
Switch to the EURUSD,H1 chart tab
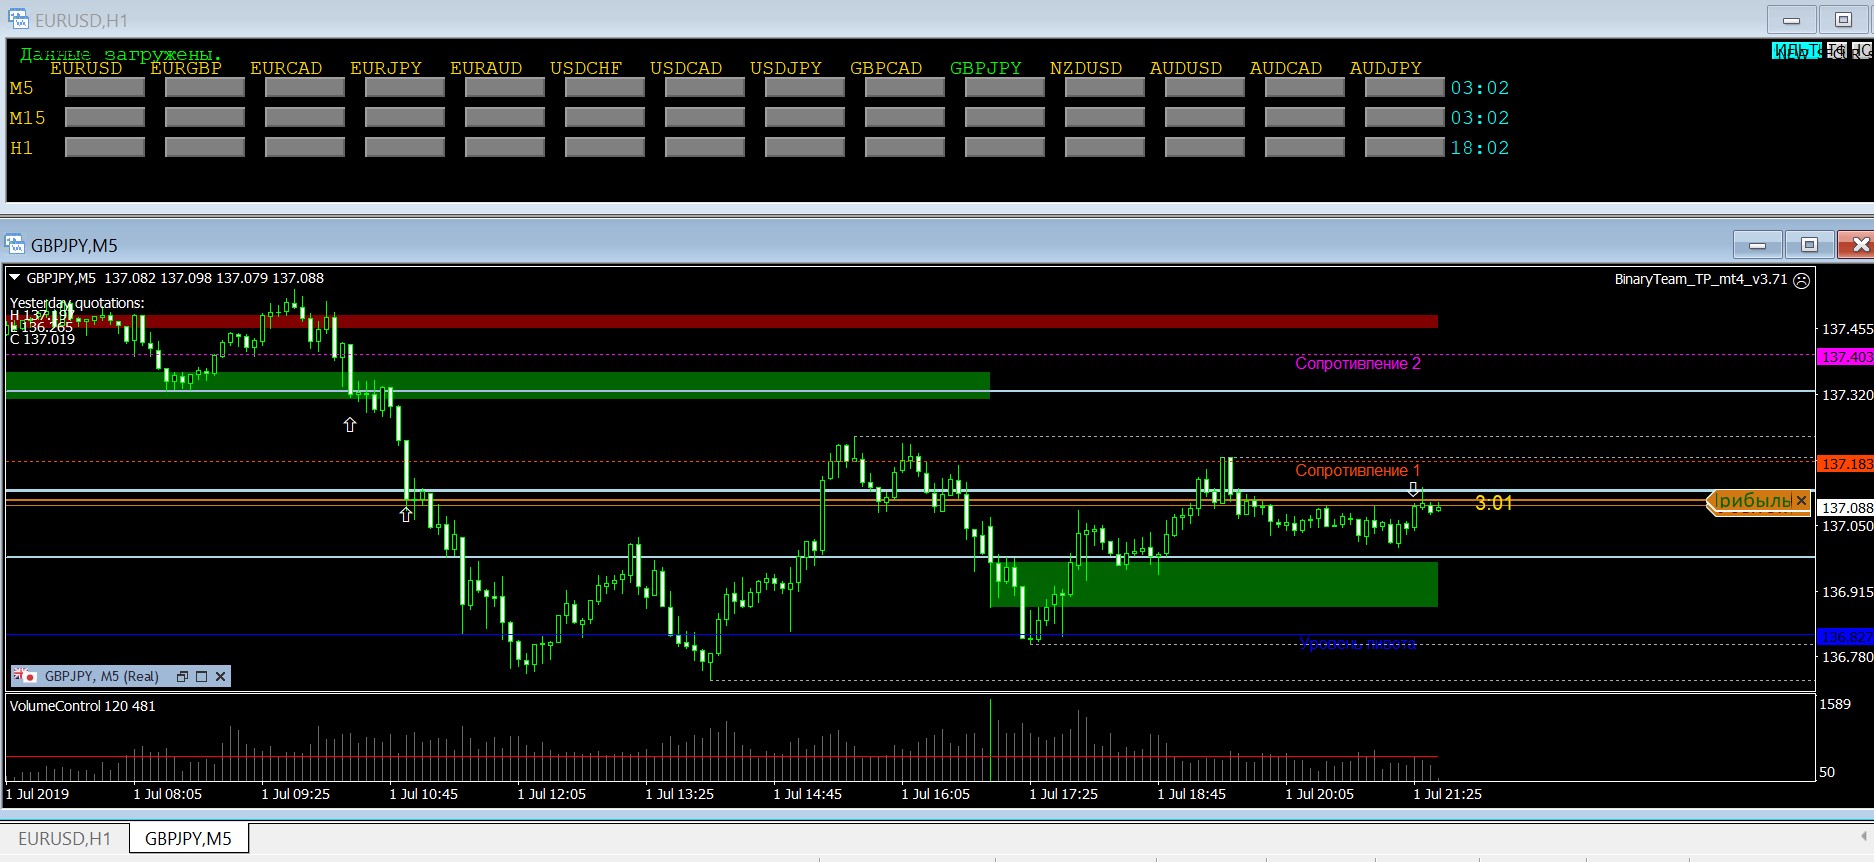[64, 839]
